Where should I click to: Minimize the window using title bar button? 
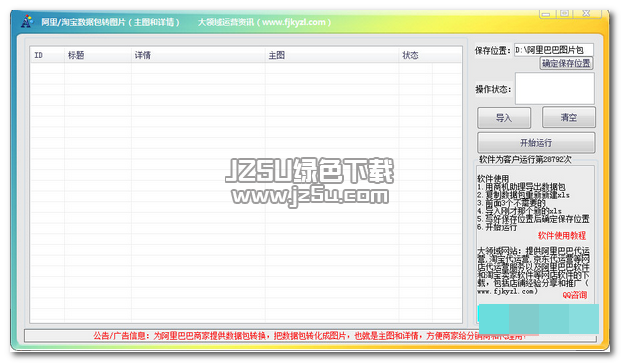click(x=547, y=14)
